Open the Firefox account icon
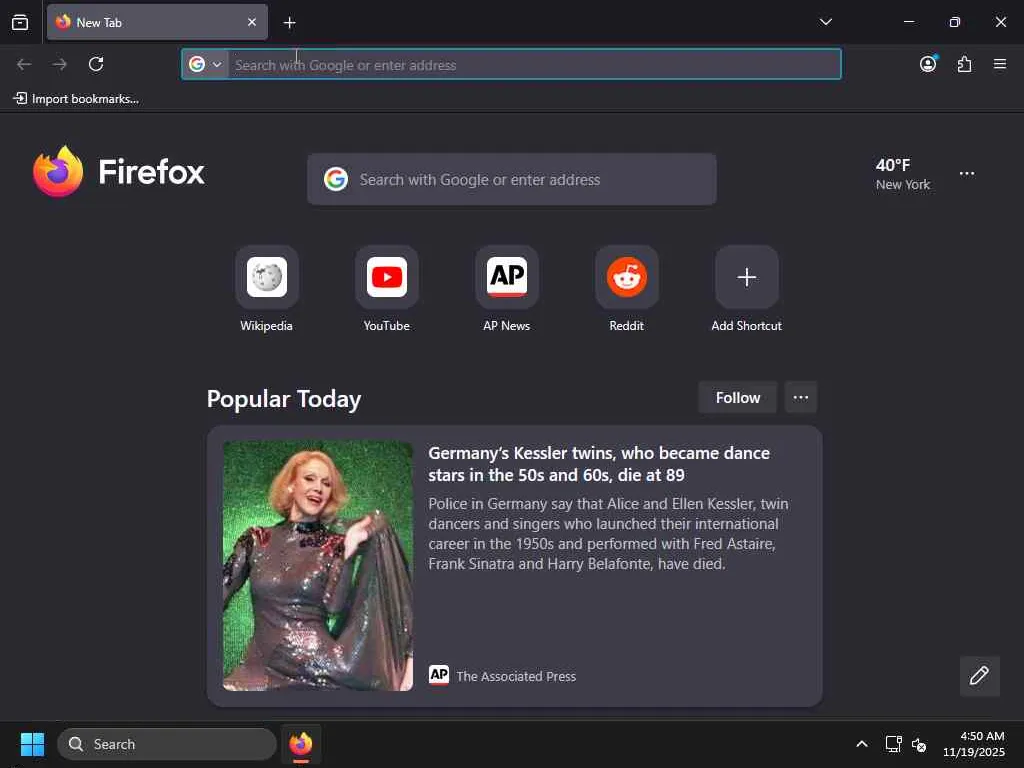The width and height of the screenshot is (1024, 768). 928,64
